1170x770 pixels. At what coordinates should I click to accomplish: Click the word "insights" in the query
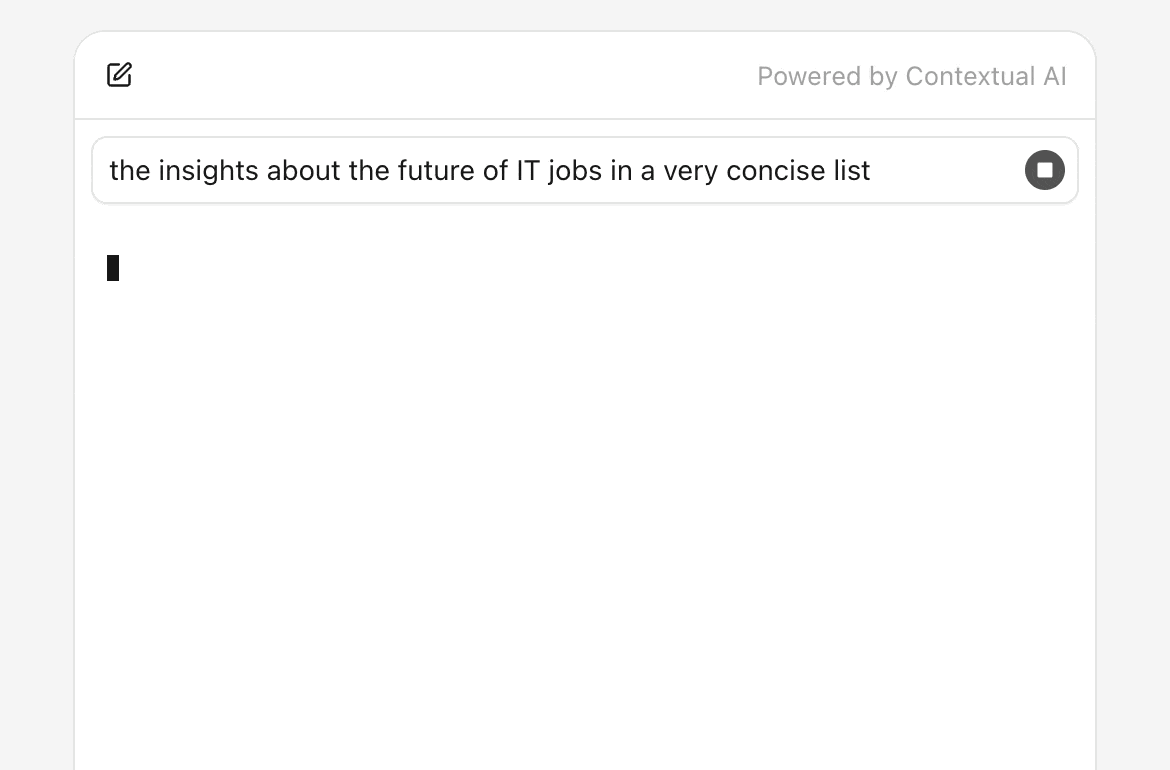tap(208, 171)
